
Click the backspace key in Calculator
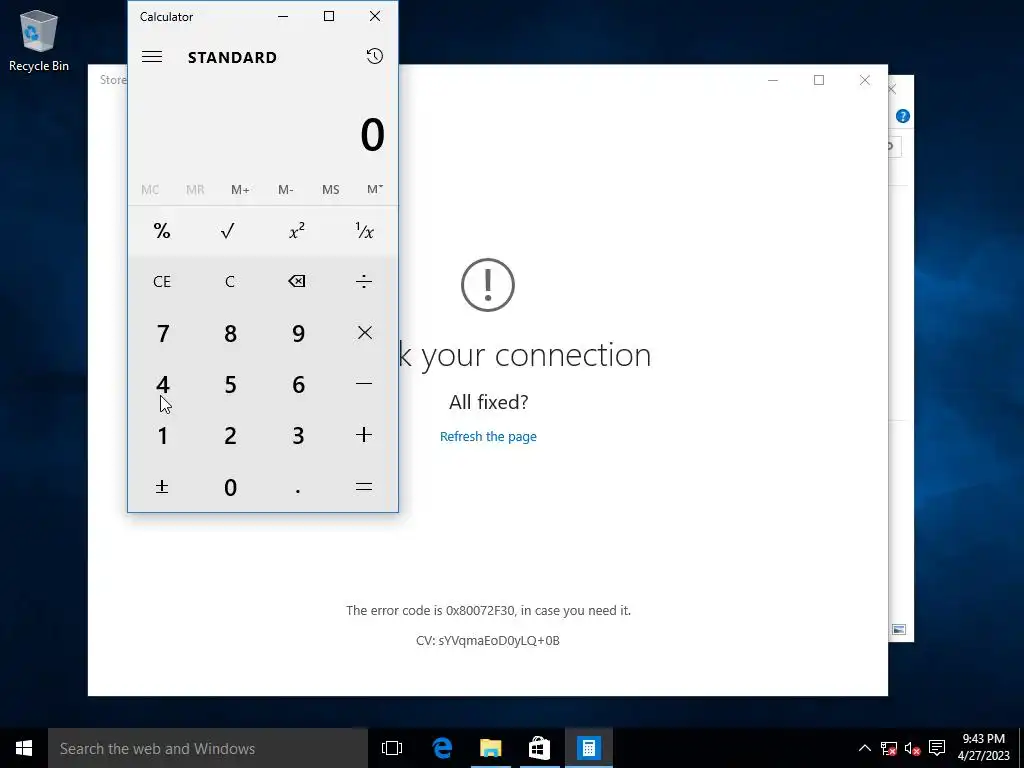coord(296,281)
